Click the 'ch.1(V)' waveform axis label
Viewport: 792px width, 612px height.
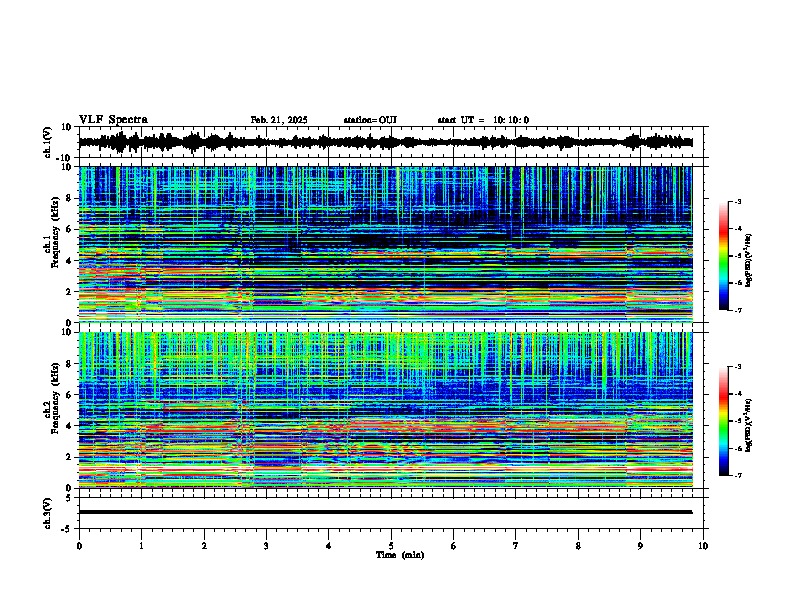coord(47,142)
